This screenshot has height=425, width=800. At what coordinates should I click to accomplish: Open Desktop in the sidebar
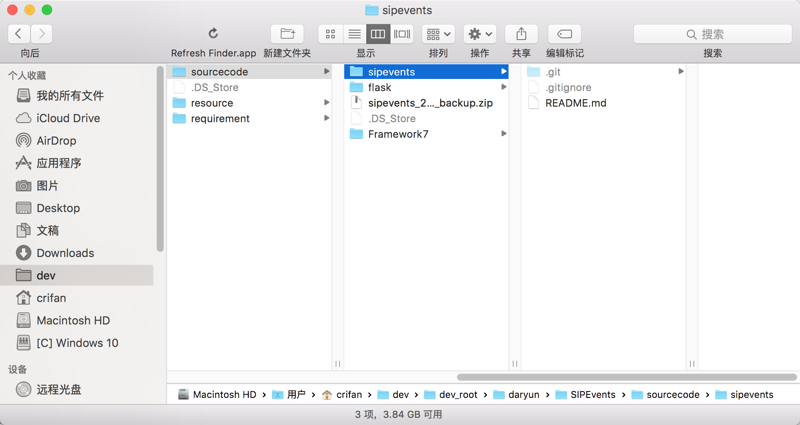[x=77, y=208]
